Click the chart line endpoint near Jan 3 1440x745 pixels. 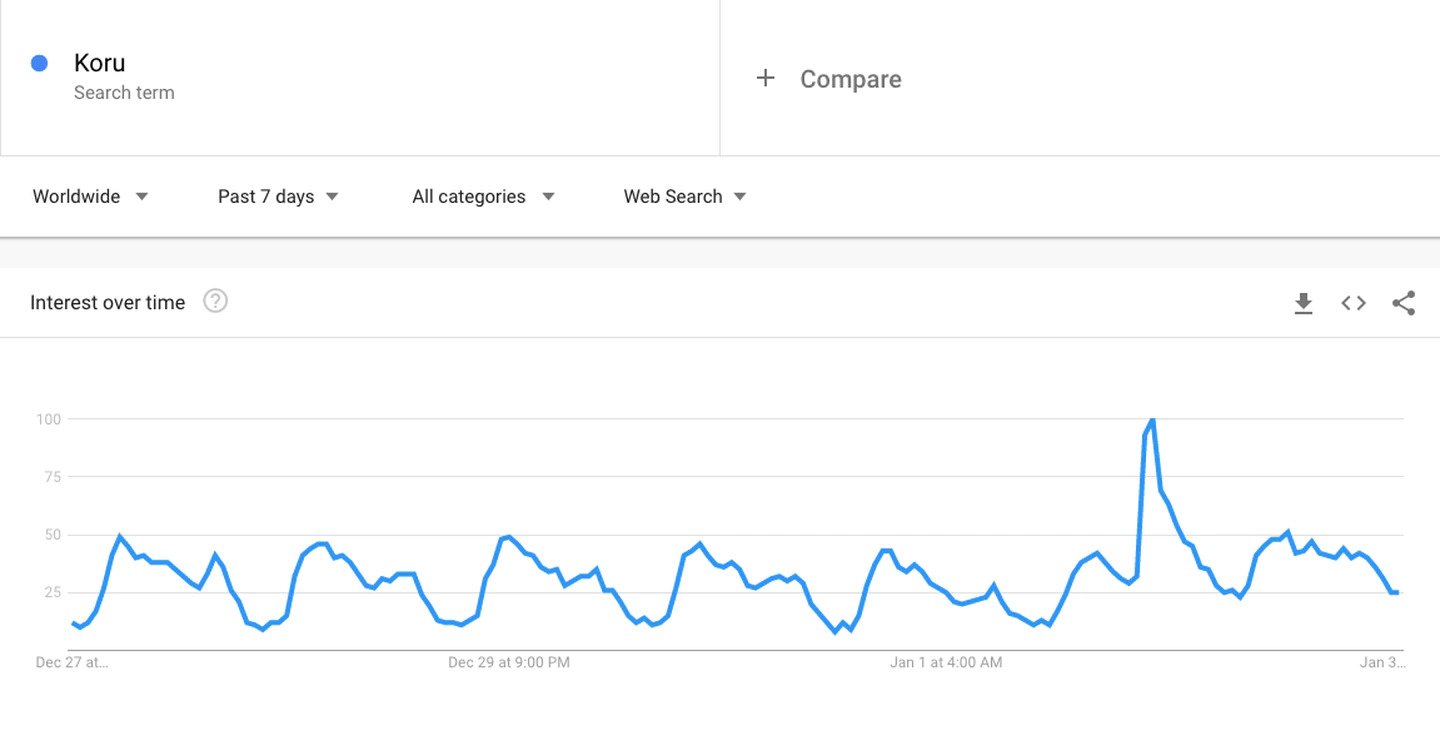pos(1396,593)
